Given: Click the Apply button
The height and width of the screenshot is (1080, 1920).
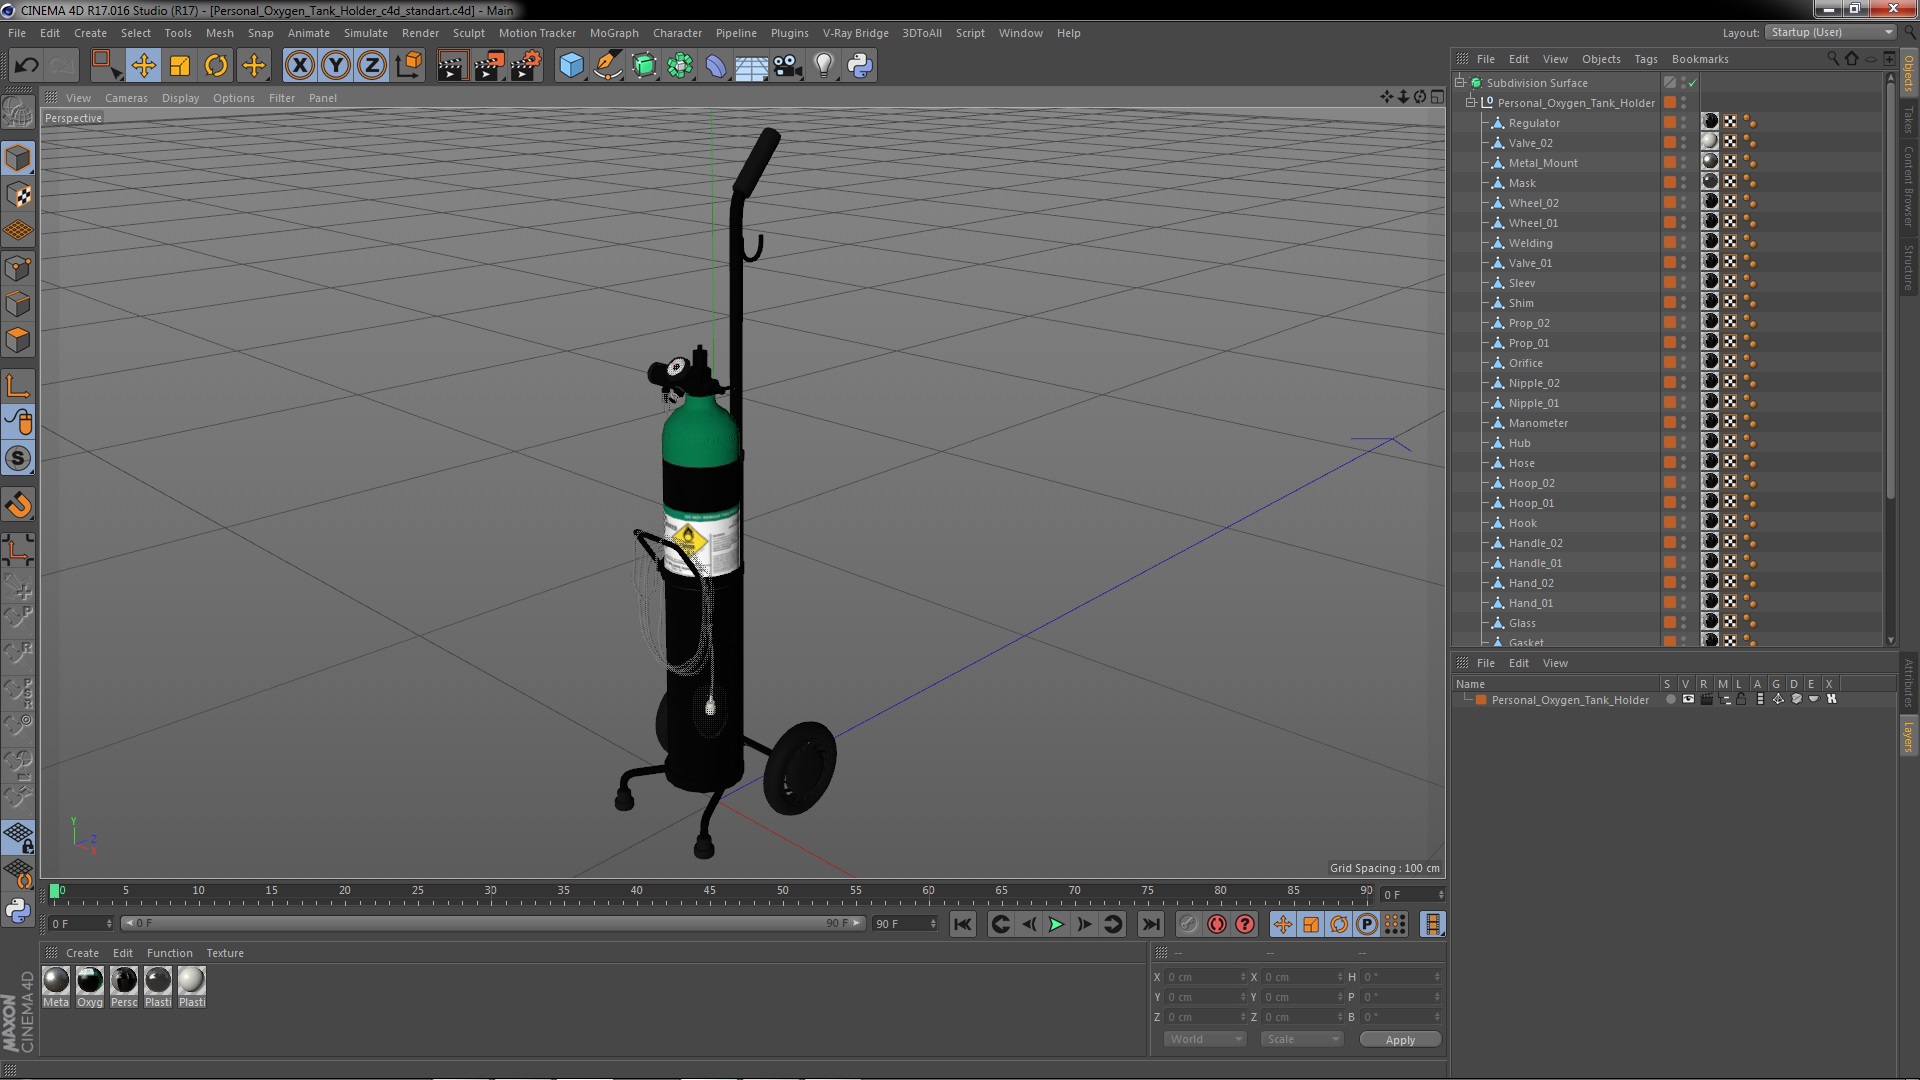Looking at the screenshot, I should [x=1400, y=1040].
